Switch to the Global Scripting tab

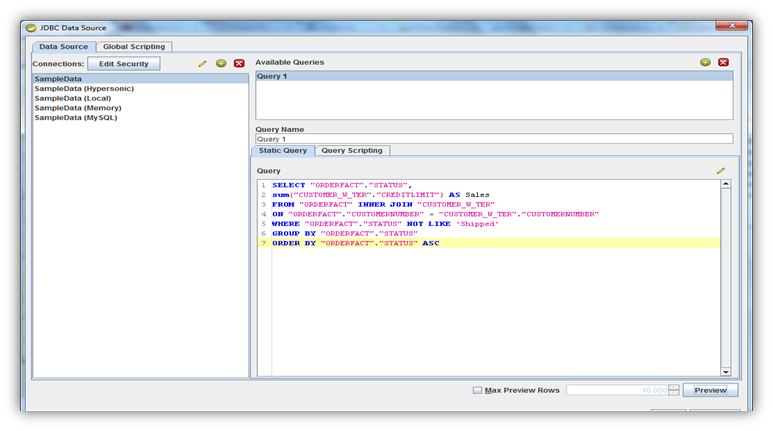click(134, 46)
